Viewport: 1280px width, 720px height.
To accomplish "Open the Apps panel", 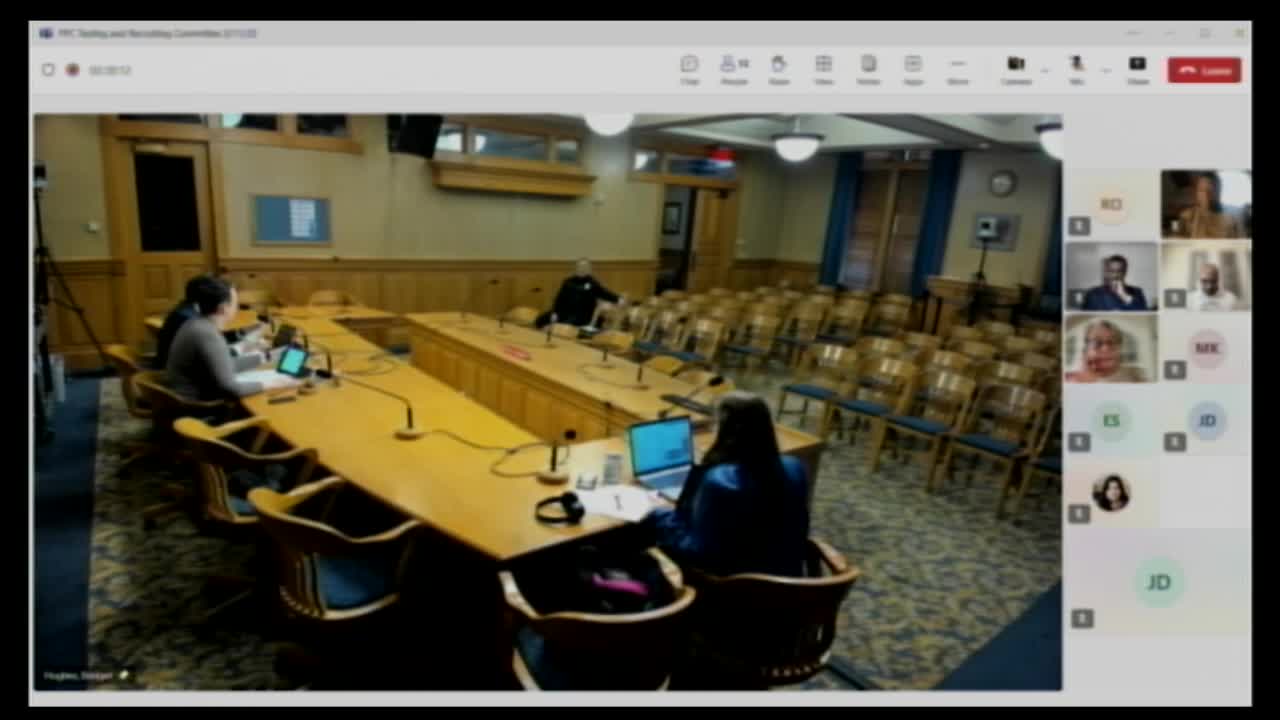I will coord(913,69).
